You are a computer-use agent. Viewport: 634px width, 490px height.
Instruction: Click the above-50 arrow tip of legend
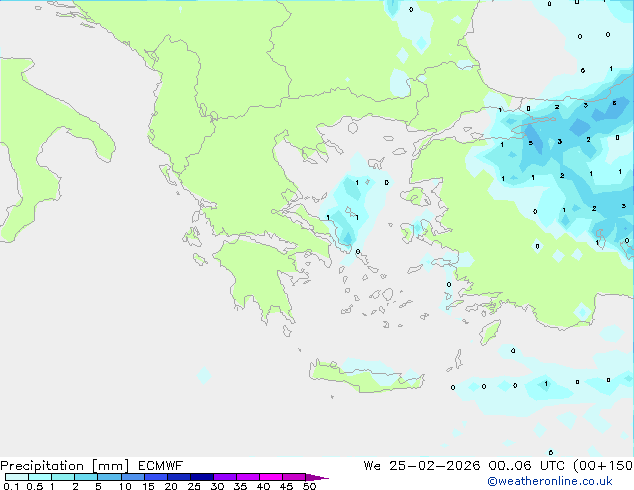(317, 477)
